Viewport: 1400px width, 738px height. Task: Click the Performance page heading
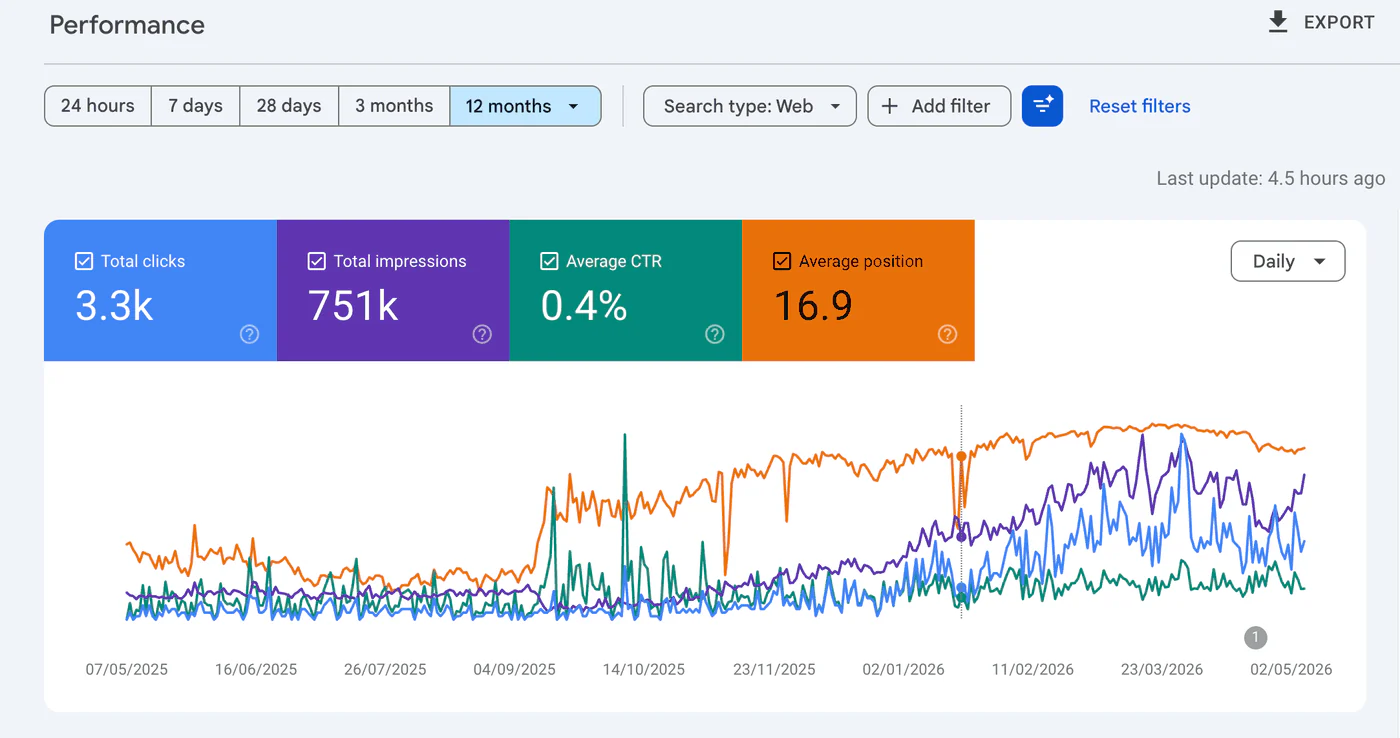(x=127, y=25)
